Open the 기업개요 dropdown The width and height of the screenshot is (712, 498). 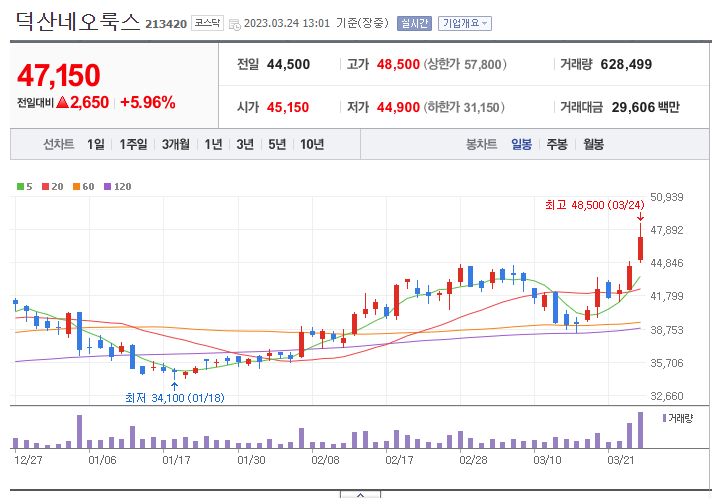tap(465, 23)
